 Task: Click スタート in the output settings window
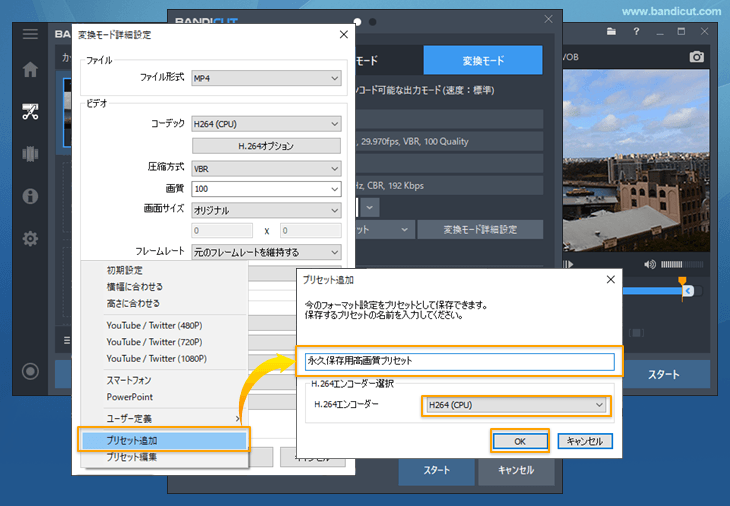tap(436, 470)
